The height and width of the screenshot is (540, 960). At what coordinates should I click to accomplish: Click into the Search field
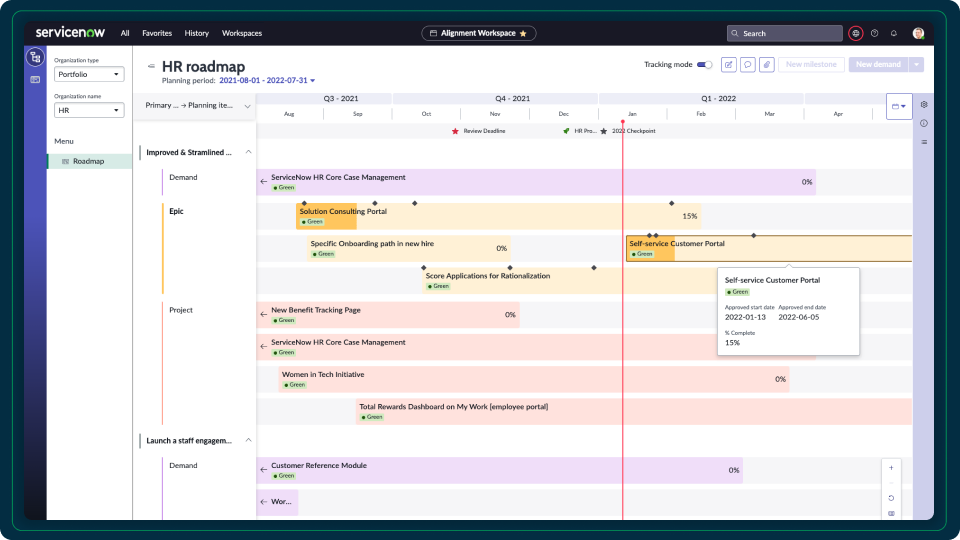[x=790, y=33]
